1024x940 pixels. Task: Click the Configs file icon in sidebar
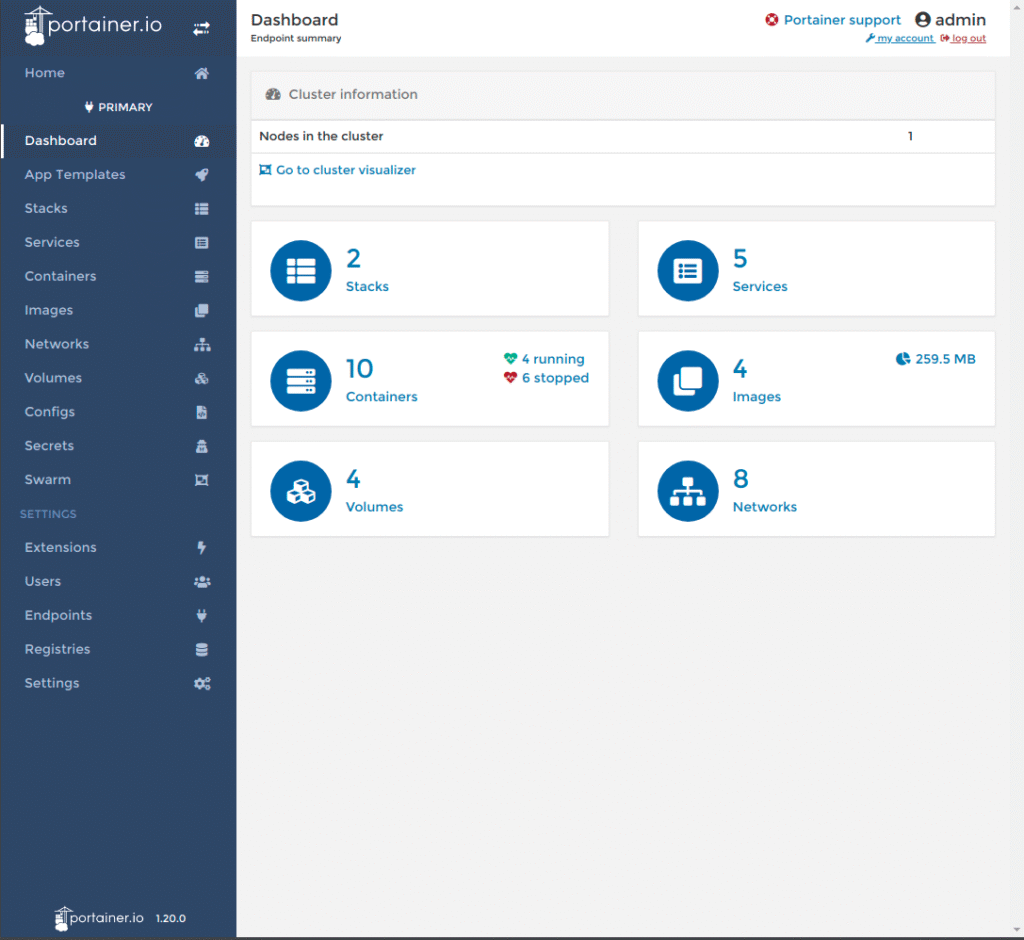click(202, 412)
